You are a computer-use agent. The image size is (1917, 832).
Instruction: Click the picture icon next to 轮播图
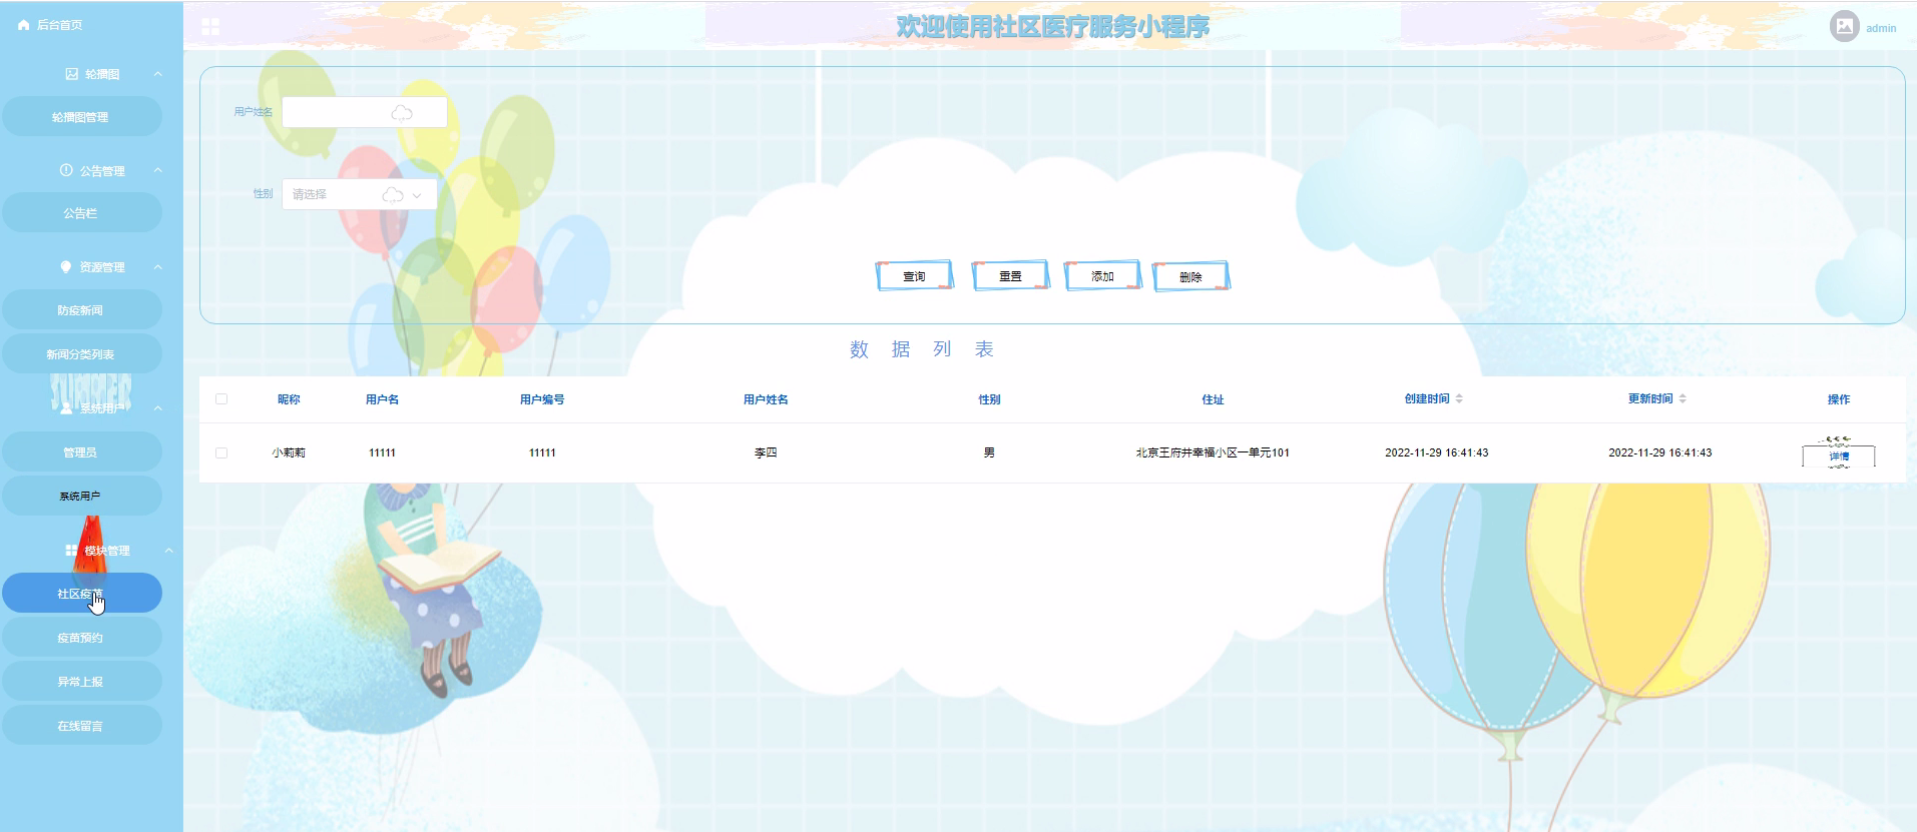[x=71, y=74]
